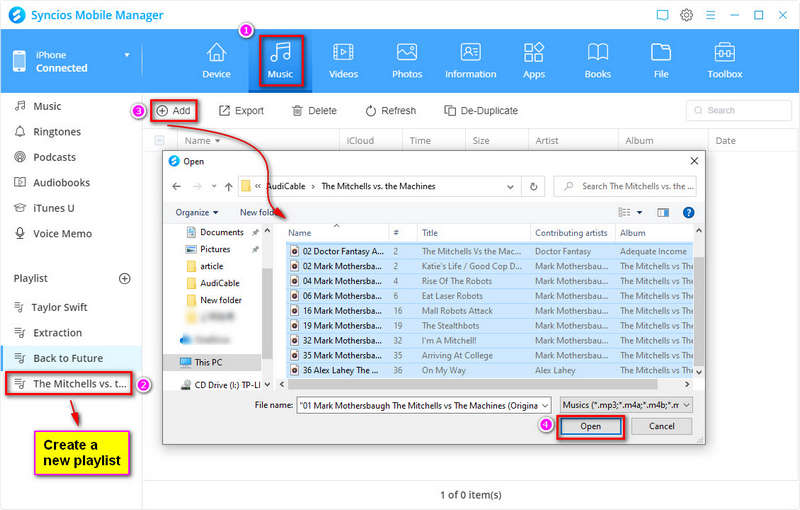This screenshot has height=510, width=800.
Task: Refresh the music list
Action: pos(390,111)
